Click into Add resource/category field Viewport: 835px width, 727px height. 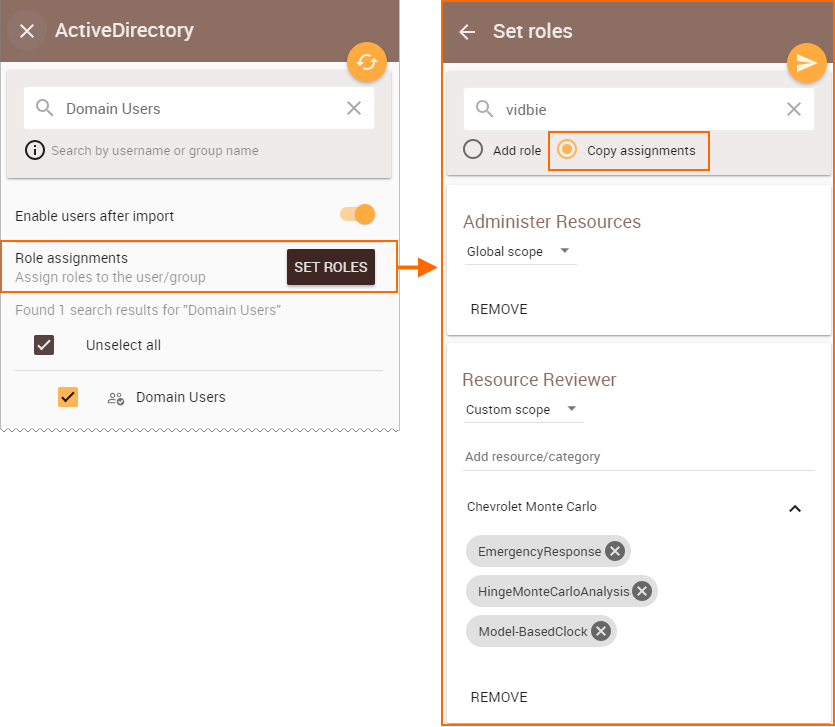point(638,457)
